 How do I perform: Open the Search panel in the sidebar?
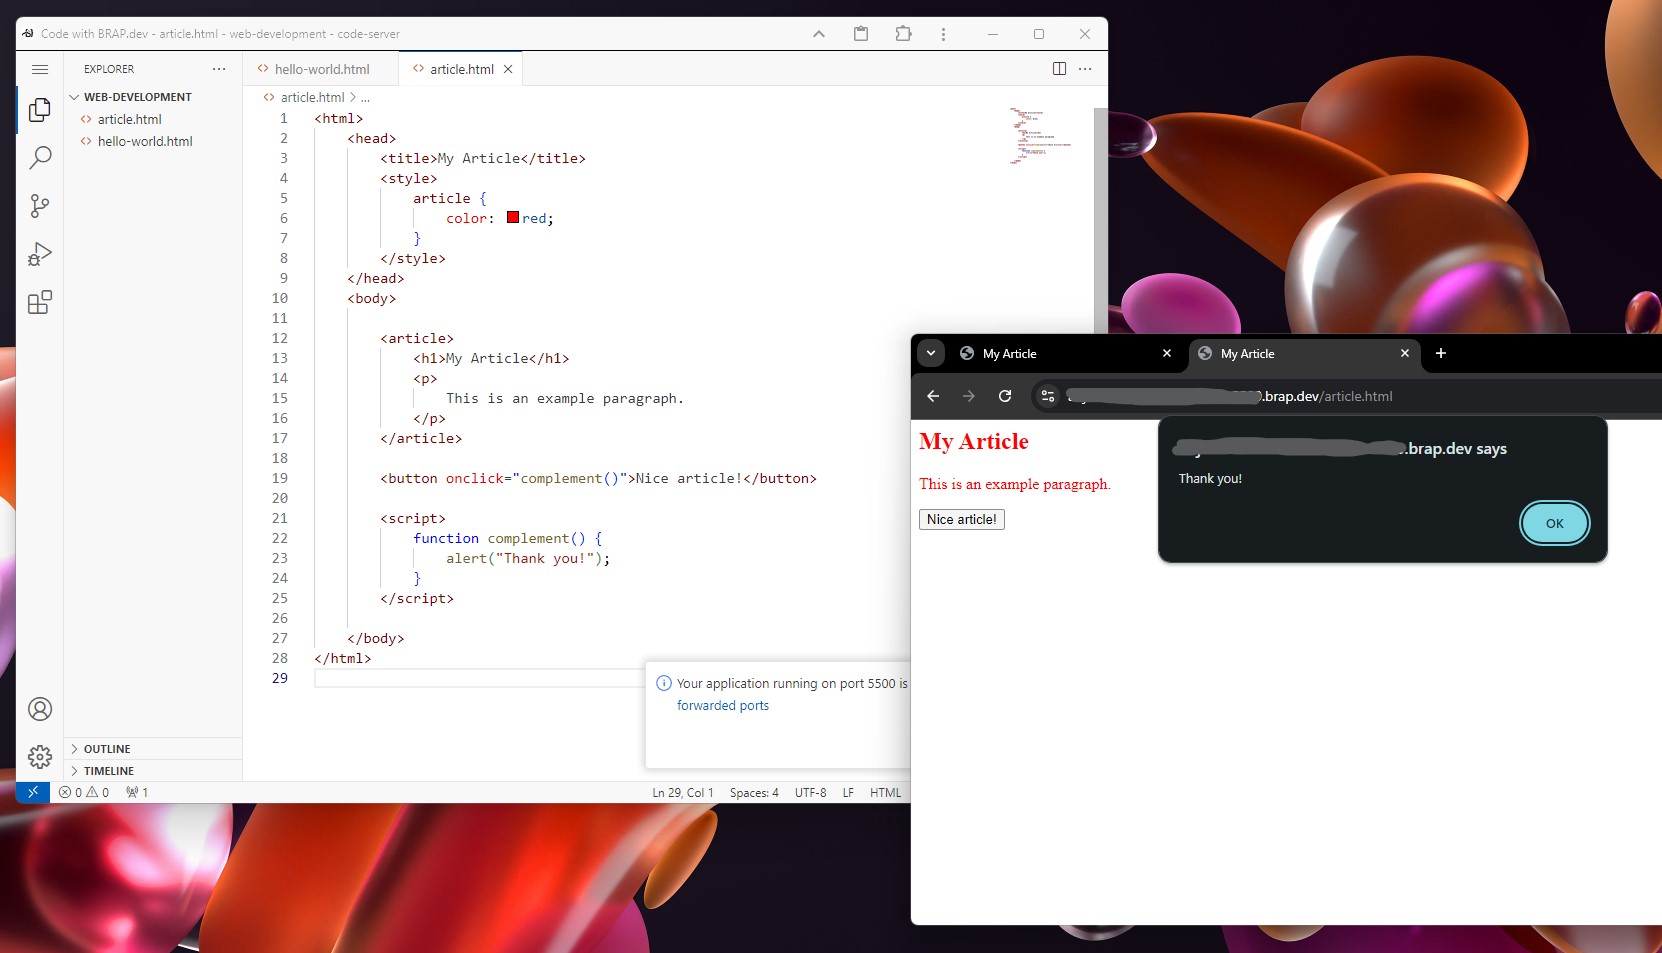[40, 158]
